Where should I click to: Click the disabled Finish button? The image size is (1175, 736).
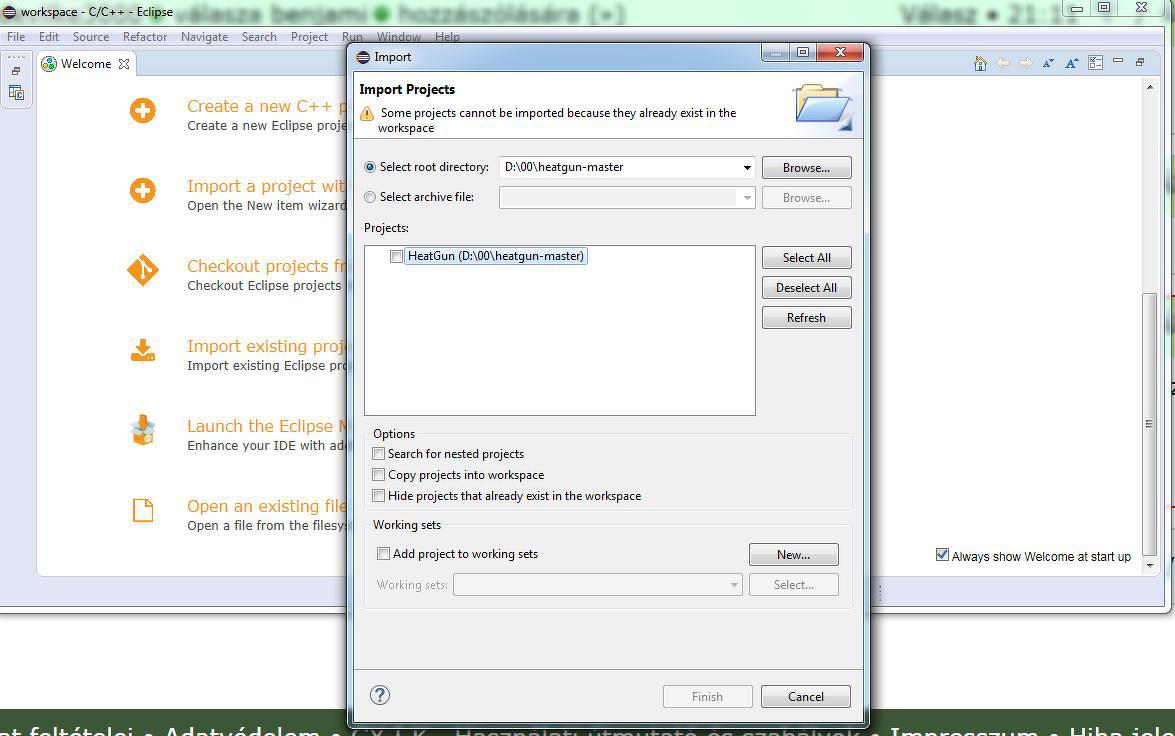click(x=707, y=696)
